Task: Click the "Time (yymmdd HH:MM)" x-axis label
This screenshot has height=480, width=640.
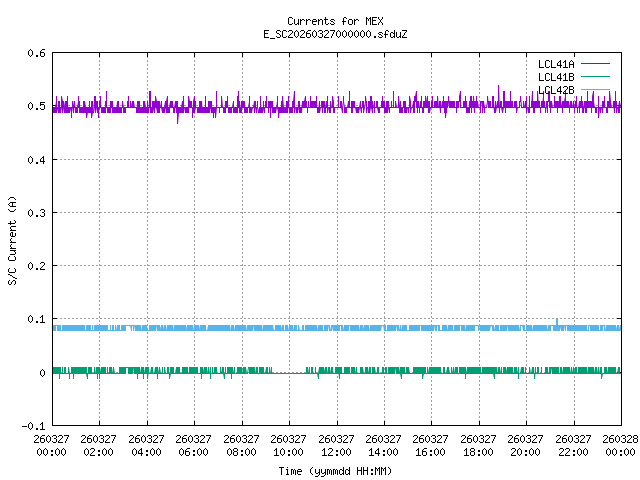Action: (334, 470)
